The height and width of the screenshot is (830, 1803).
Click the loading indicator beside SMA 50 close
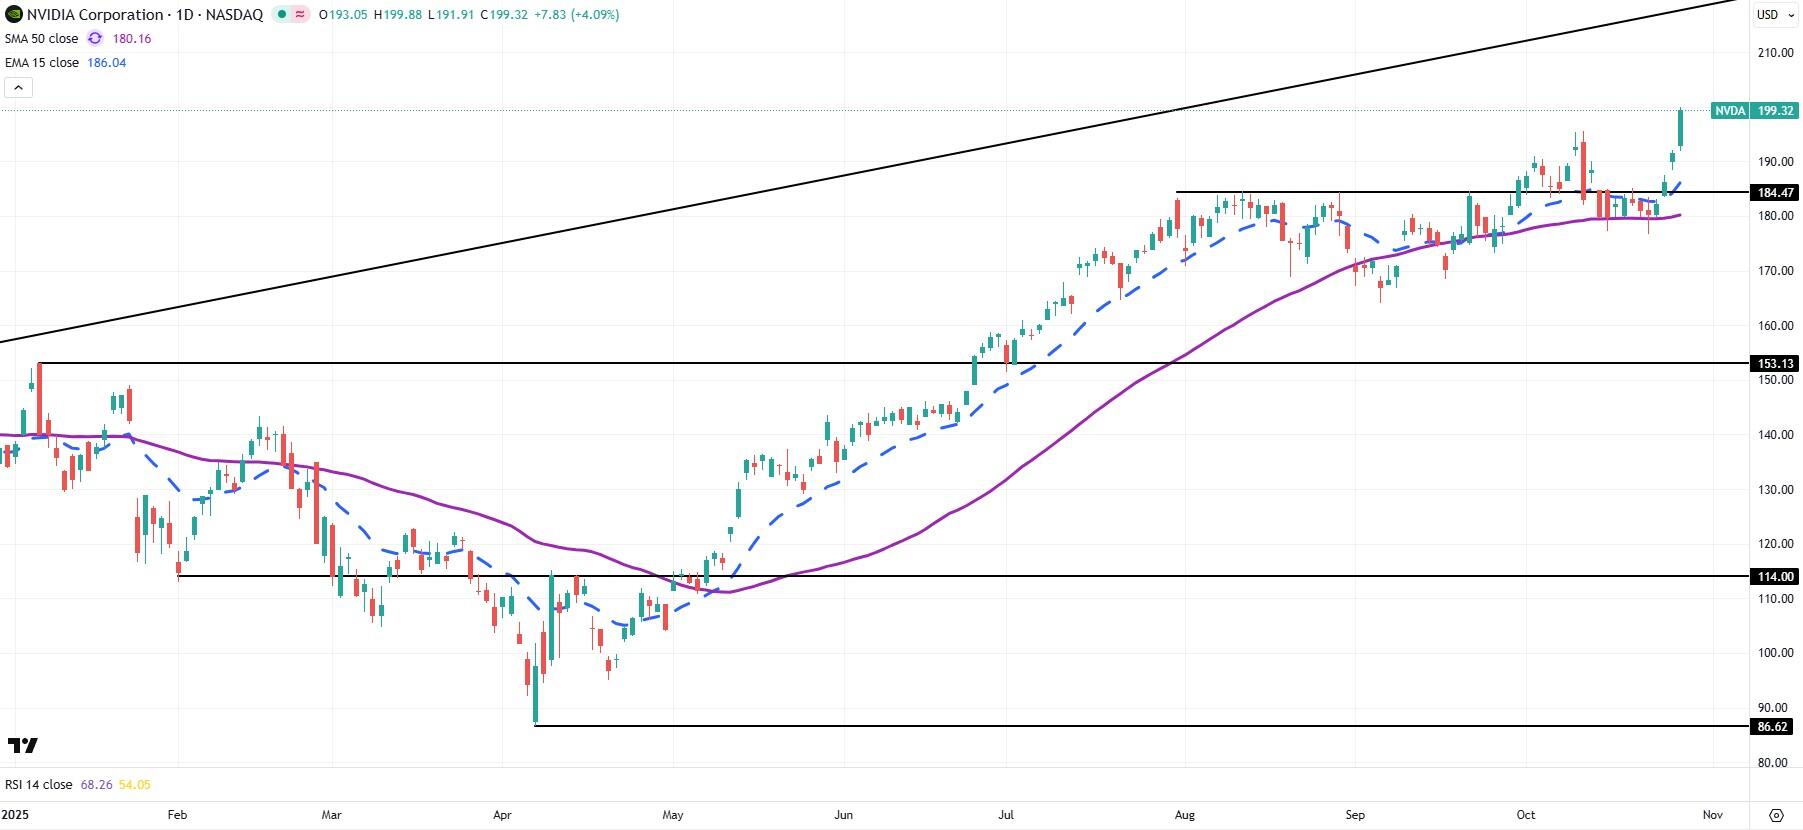coord(93,38)
